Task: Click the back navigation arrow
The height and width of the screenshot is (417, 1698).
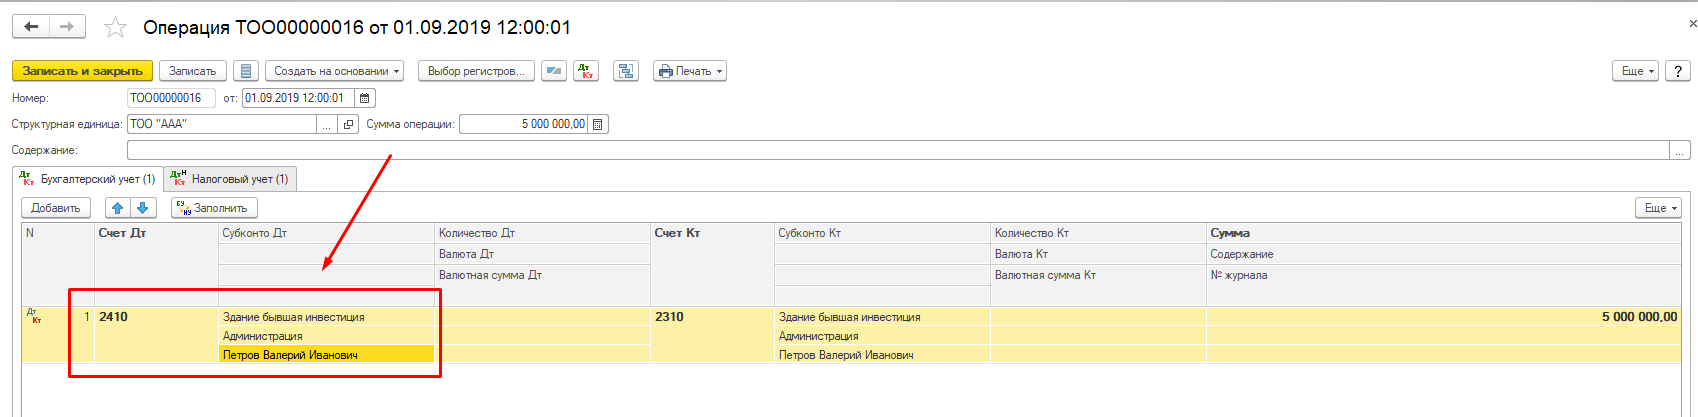Action: coord(31,27)
